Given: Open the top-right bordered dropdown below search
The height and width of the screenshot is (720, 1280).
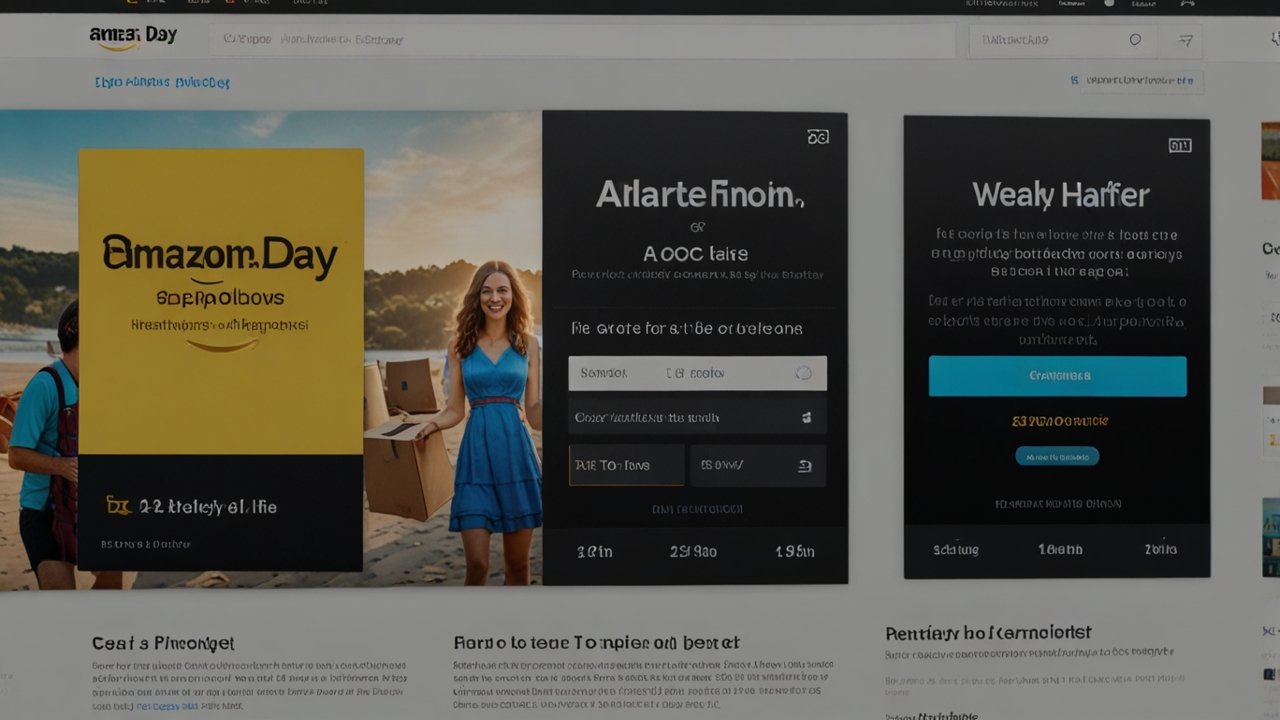Looking at the screenshot, I should point(1141,80).
